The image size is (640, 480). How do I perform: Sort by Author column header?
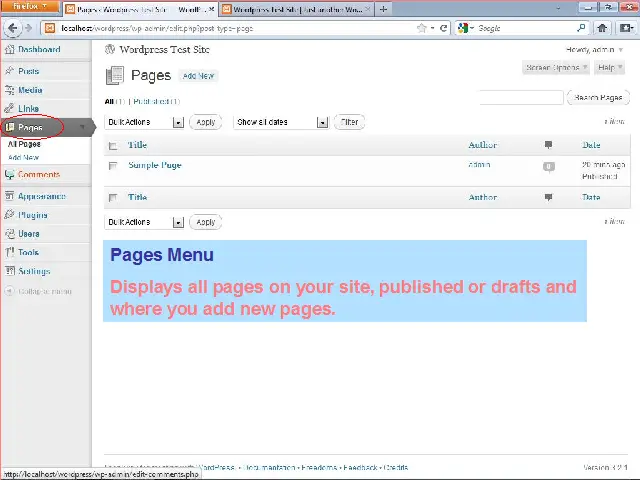(482, 145)
